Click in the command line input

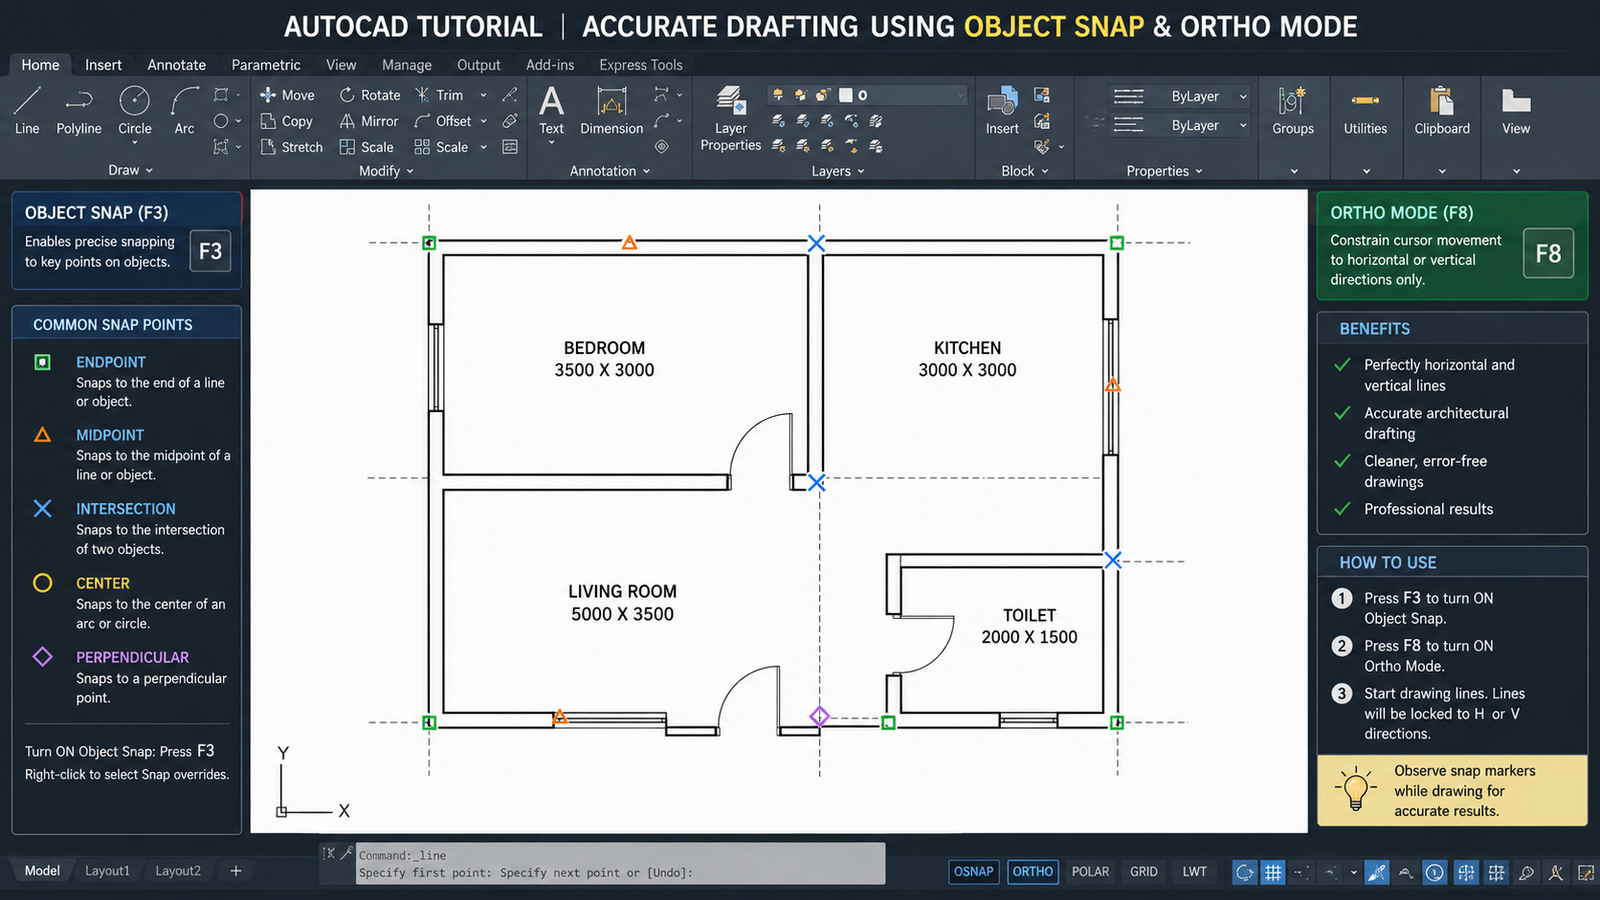point(620,864)
